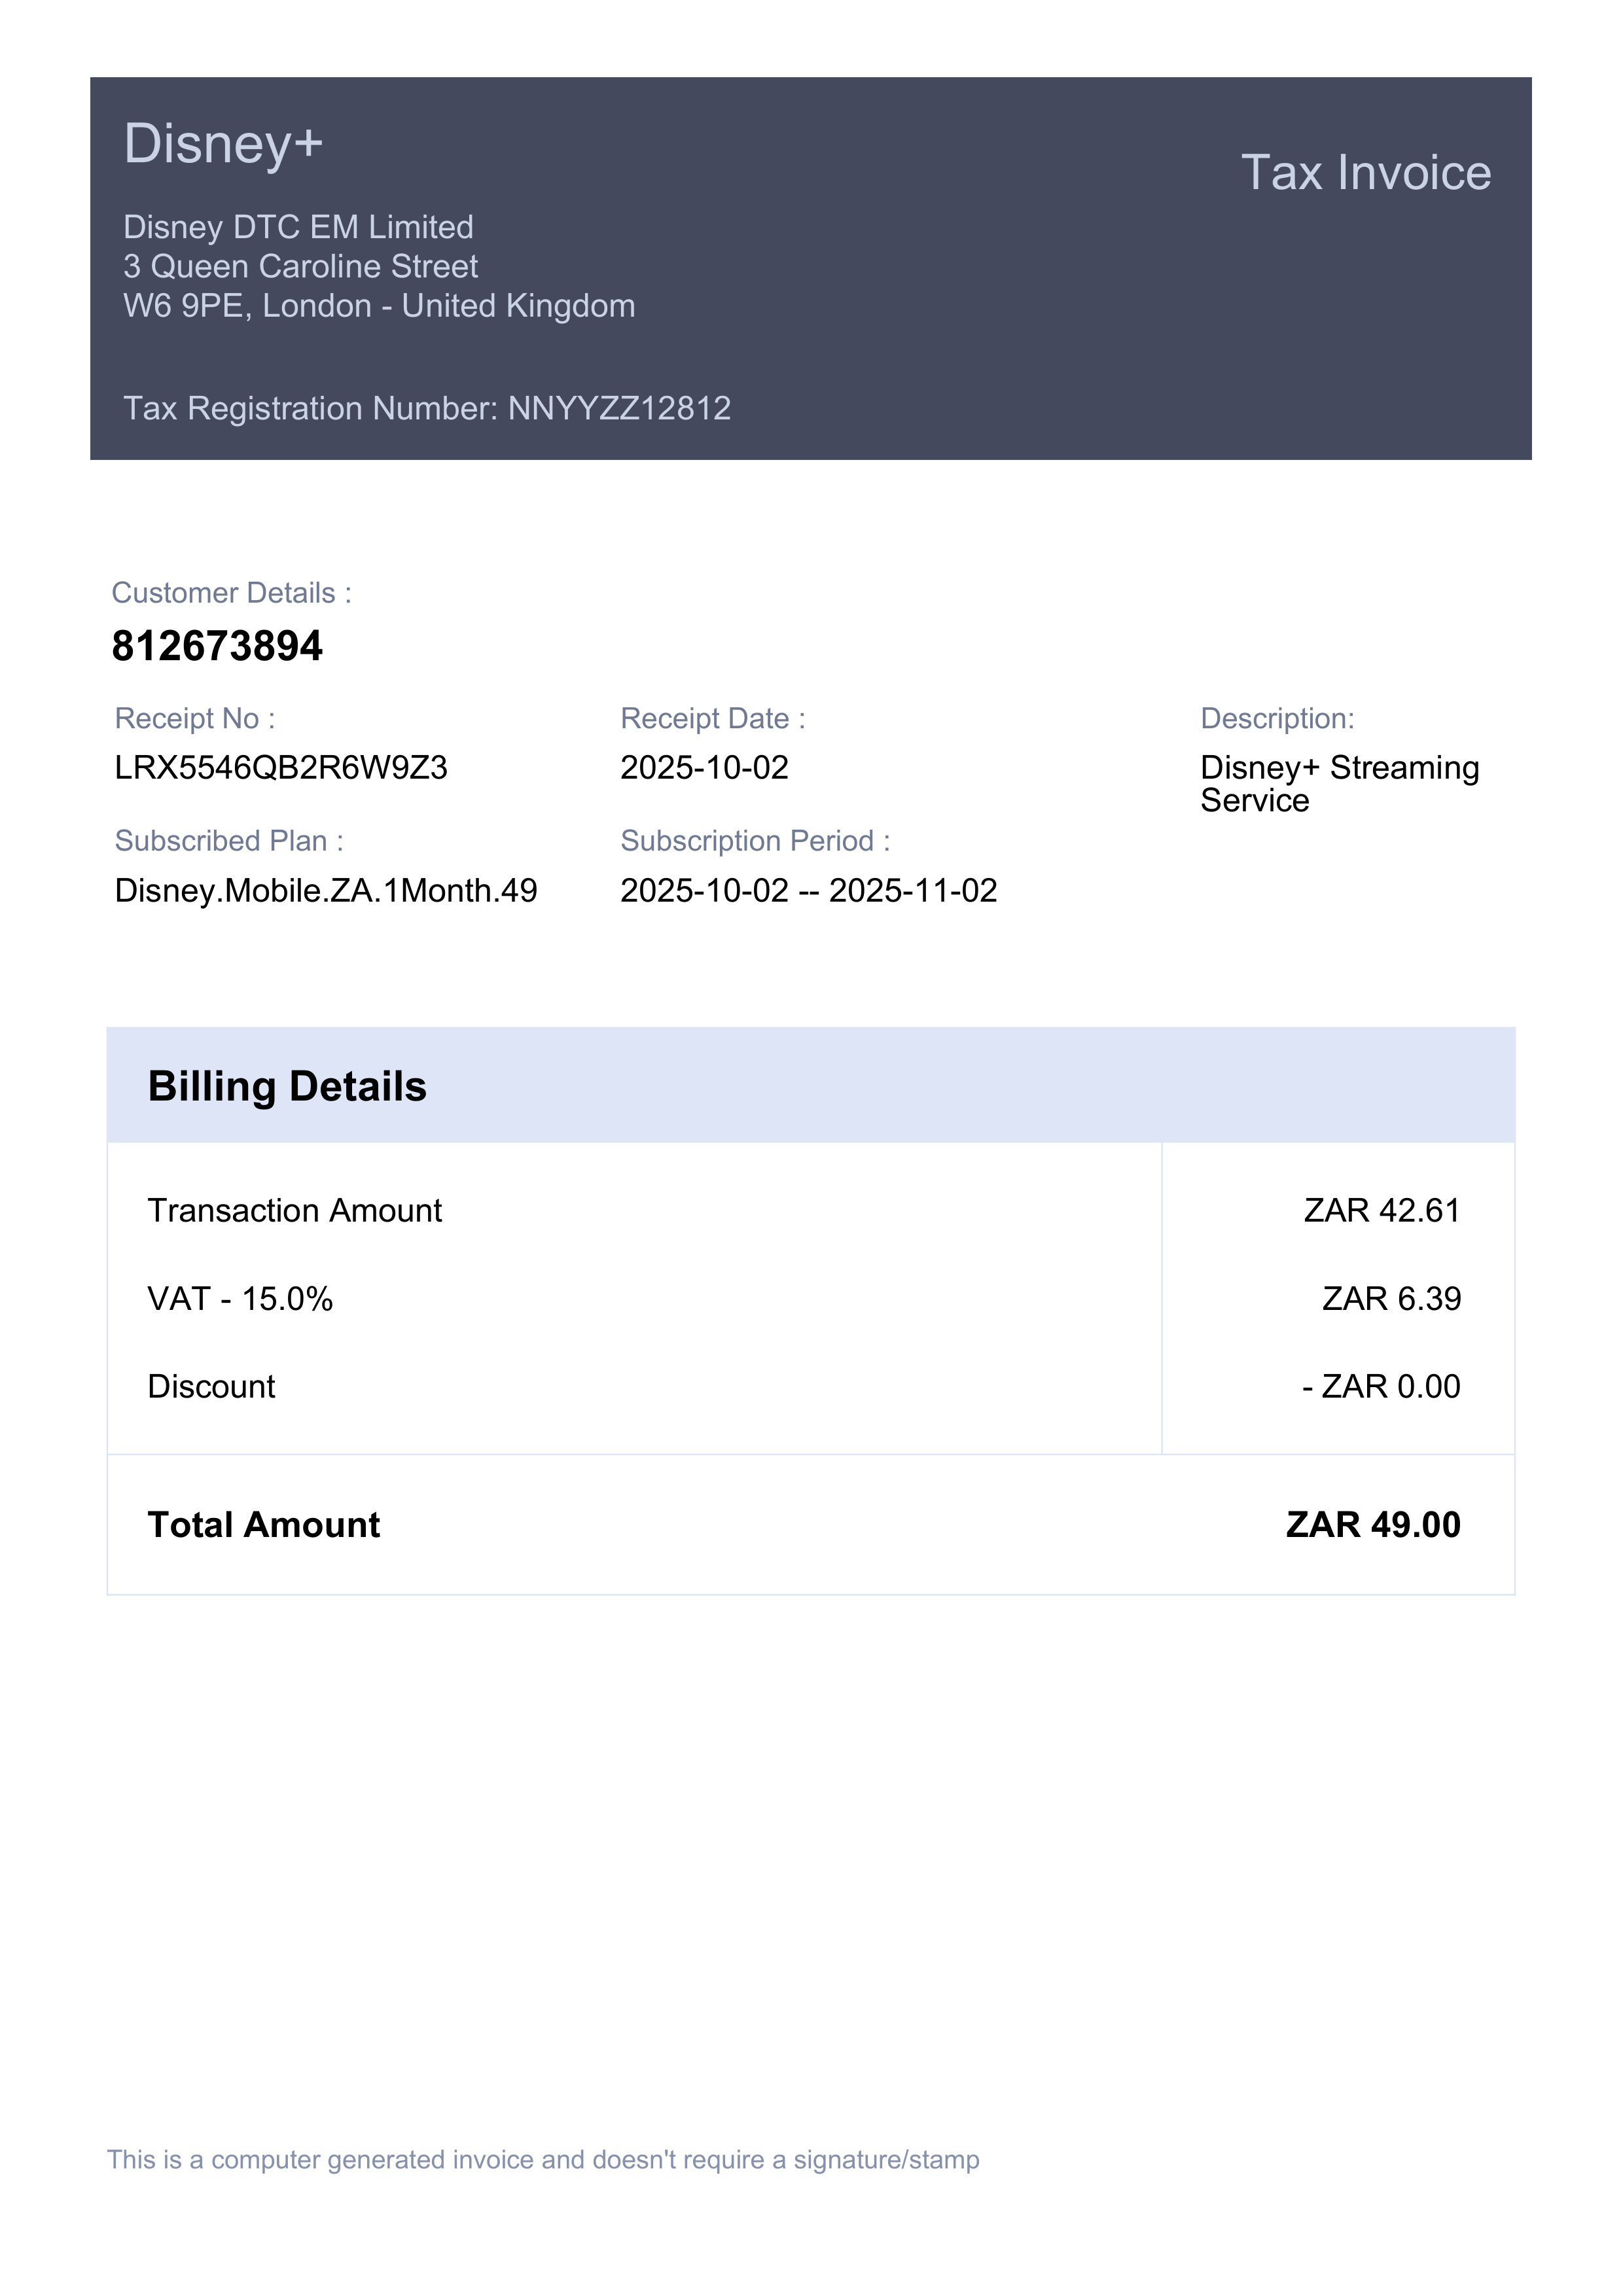Select the Disney+ Streaming Service description
The image size is (1623, 2296).
(1339, 784)
